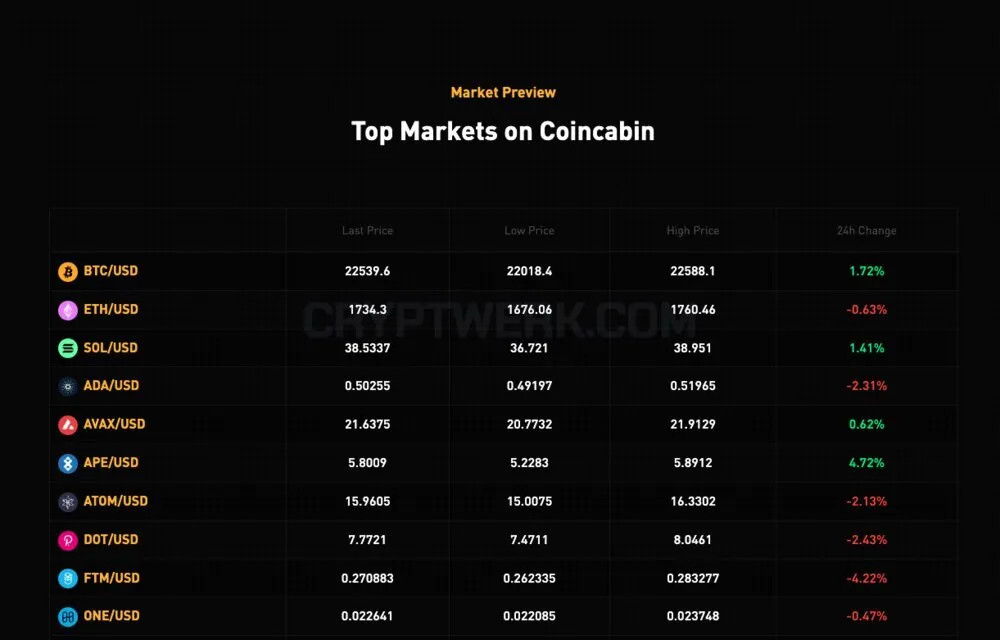Click the Cardano ADA coin icon
Screen dimensions: 1000x640
point(68,386)
